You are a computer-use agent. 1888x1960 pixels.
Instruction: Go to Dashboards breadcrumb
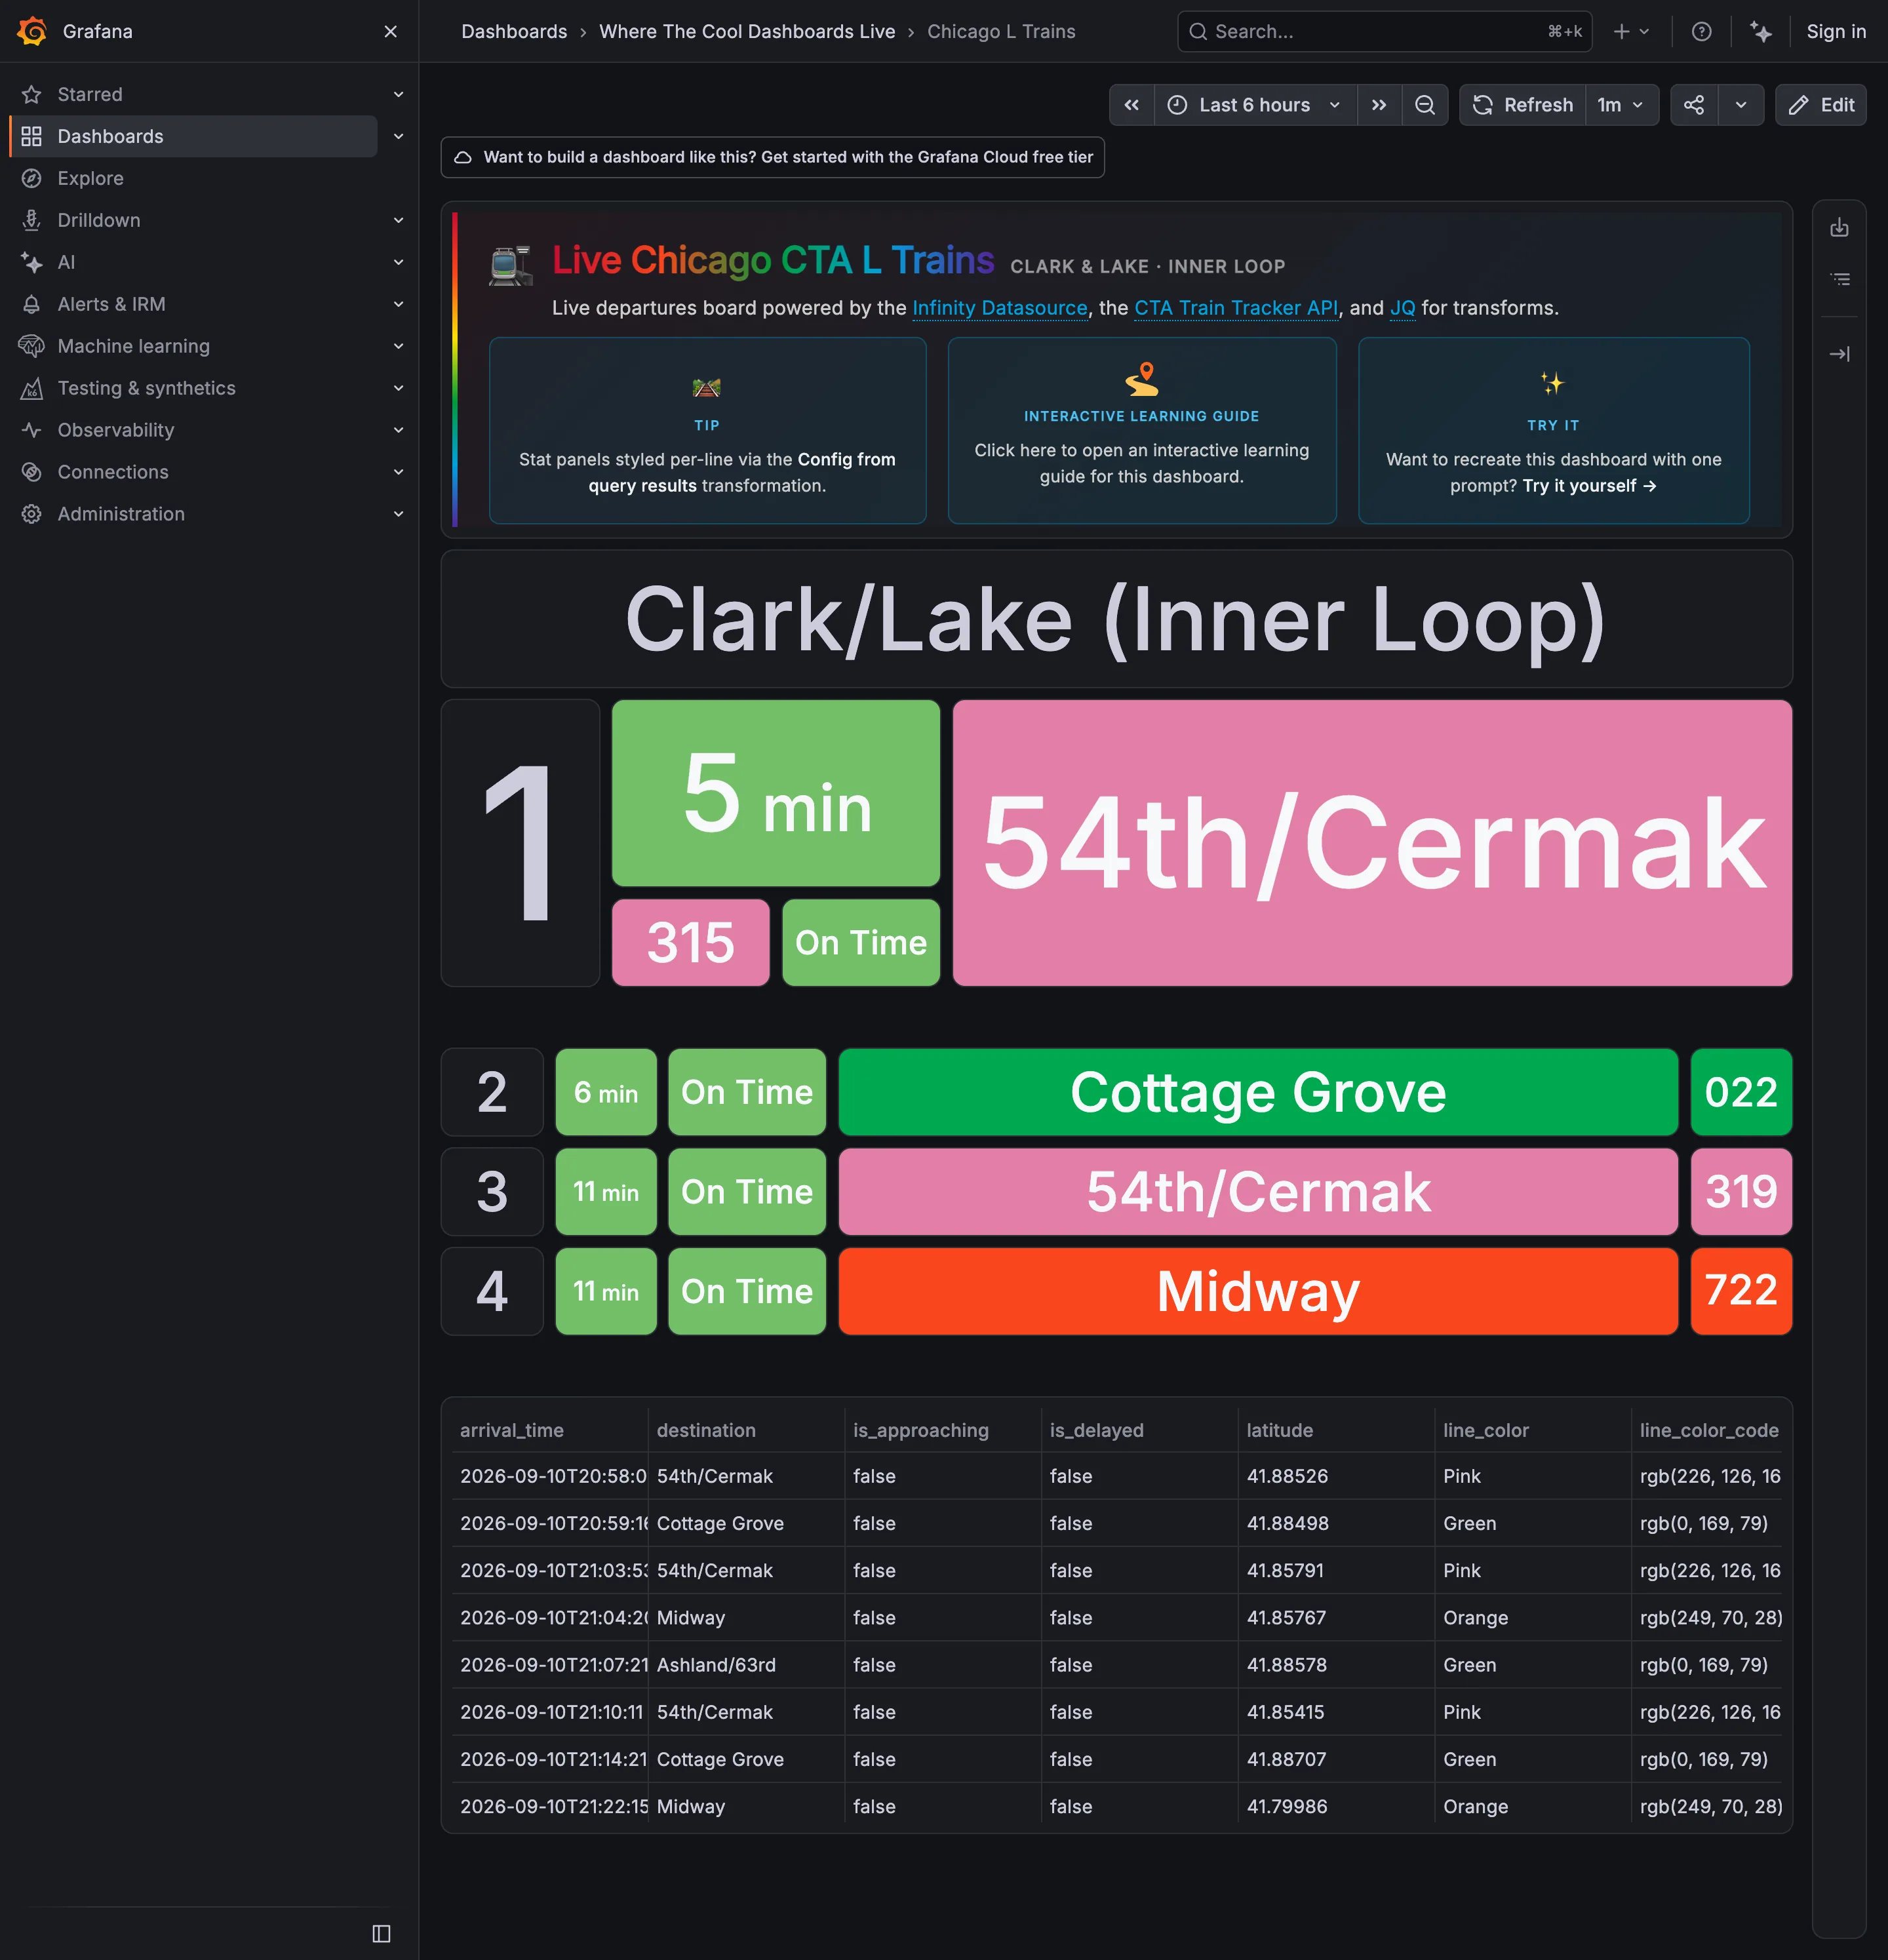pos(514,31)
